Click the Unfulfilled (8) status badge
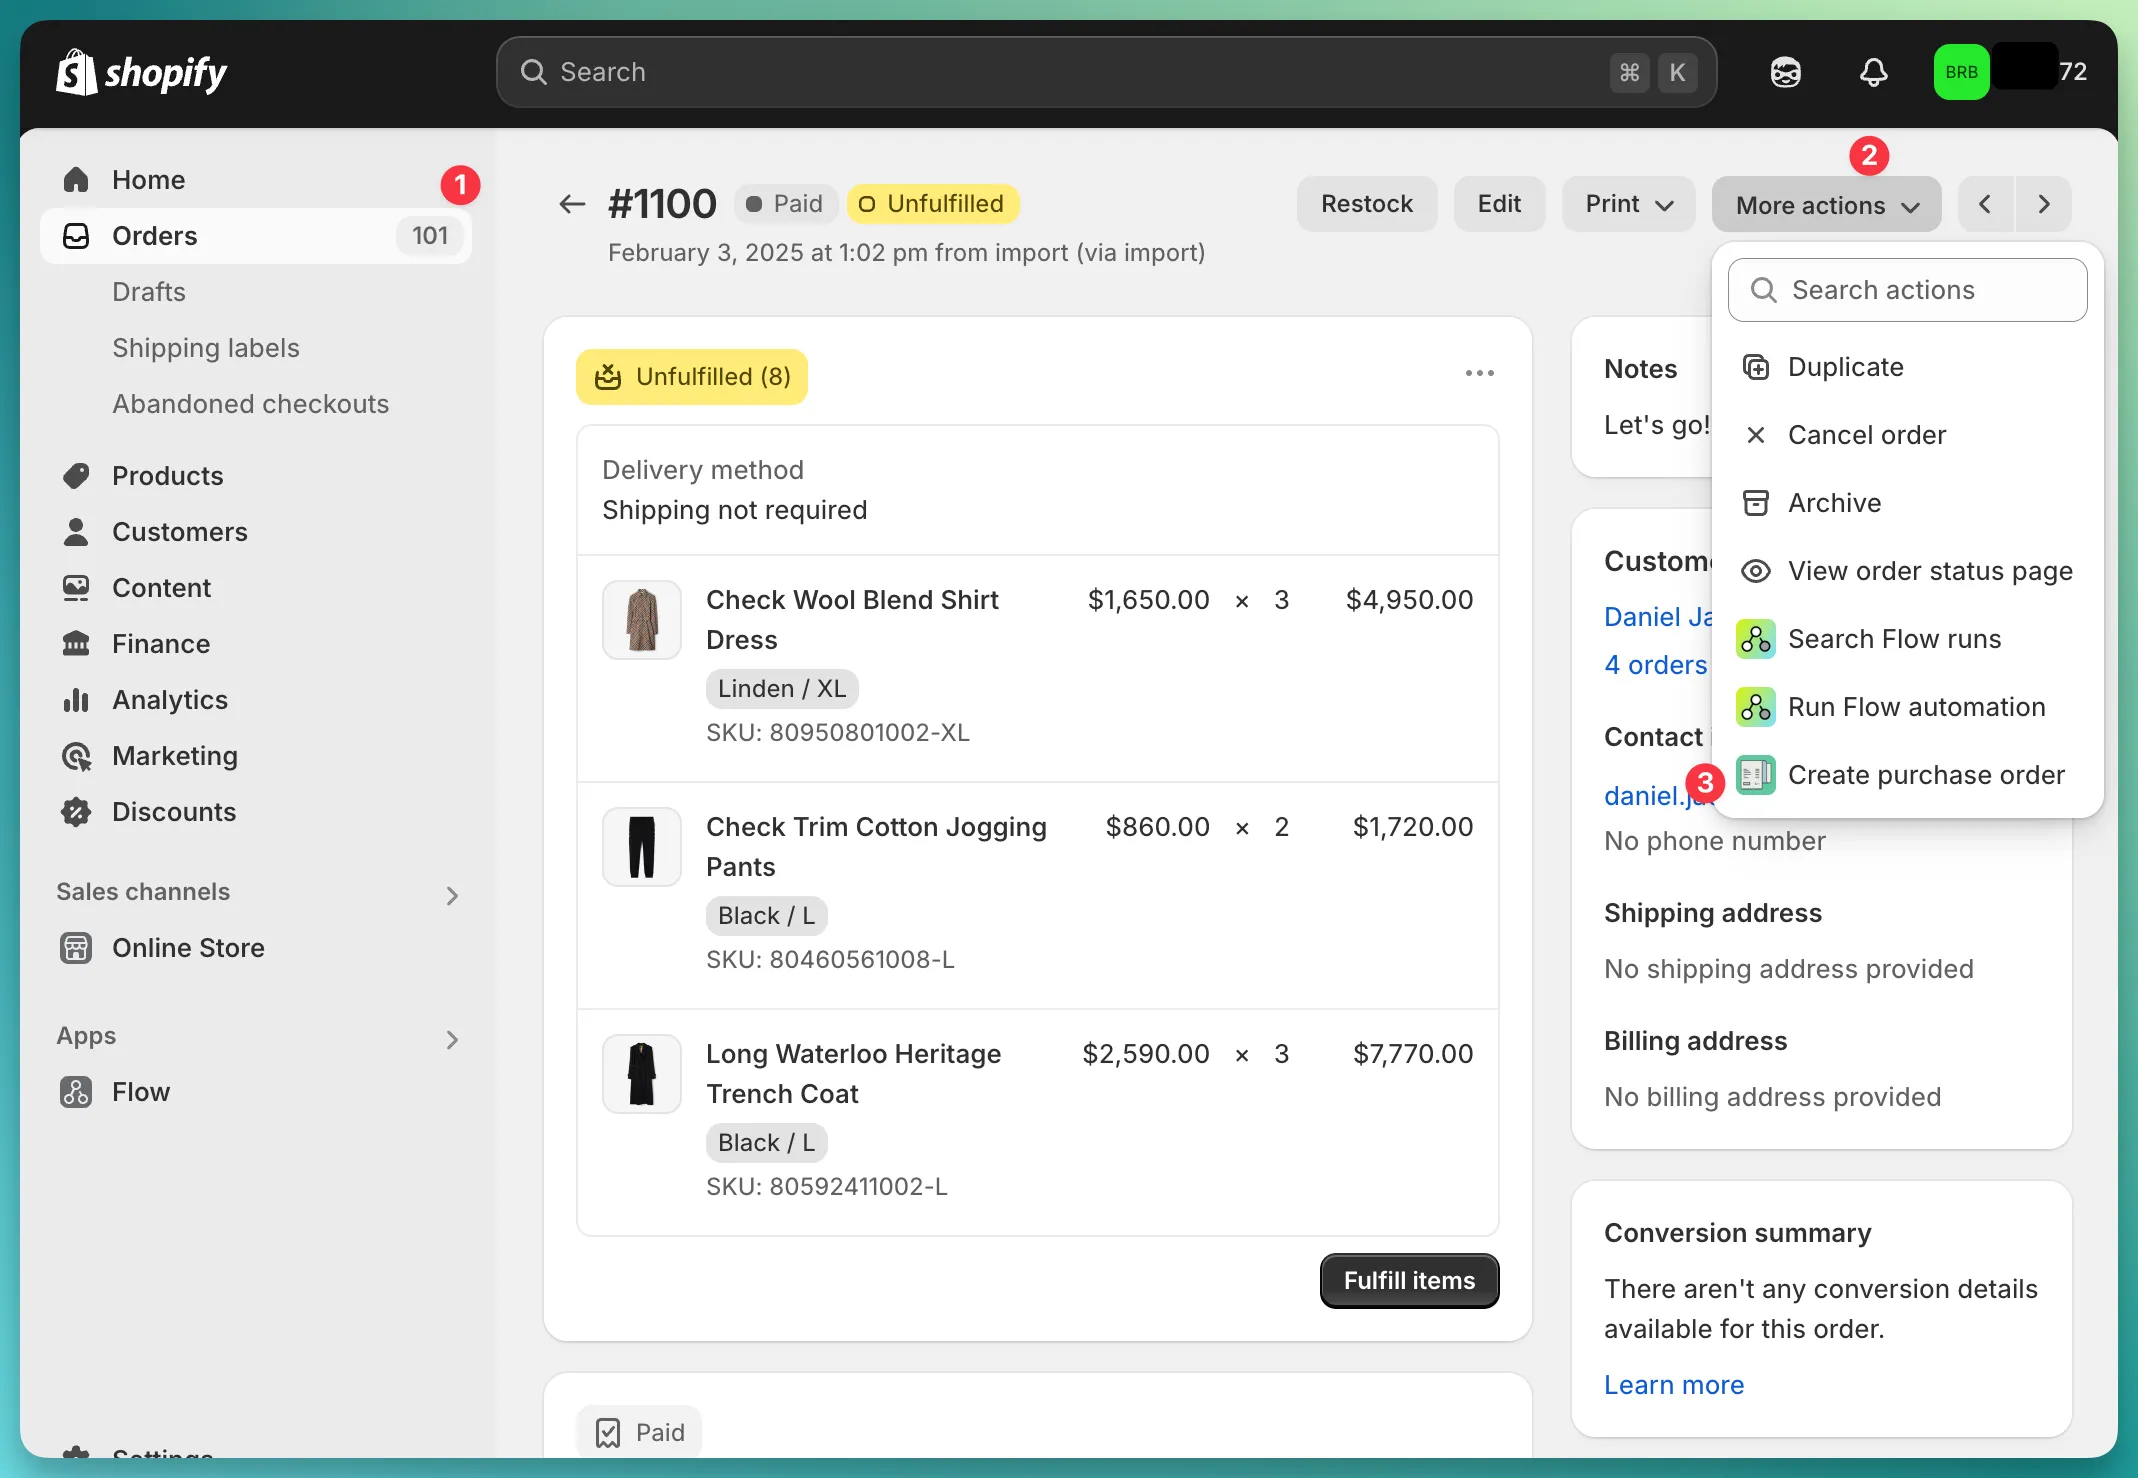The image size is (2138, 1478). (692, 377)
